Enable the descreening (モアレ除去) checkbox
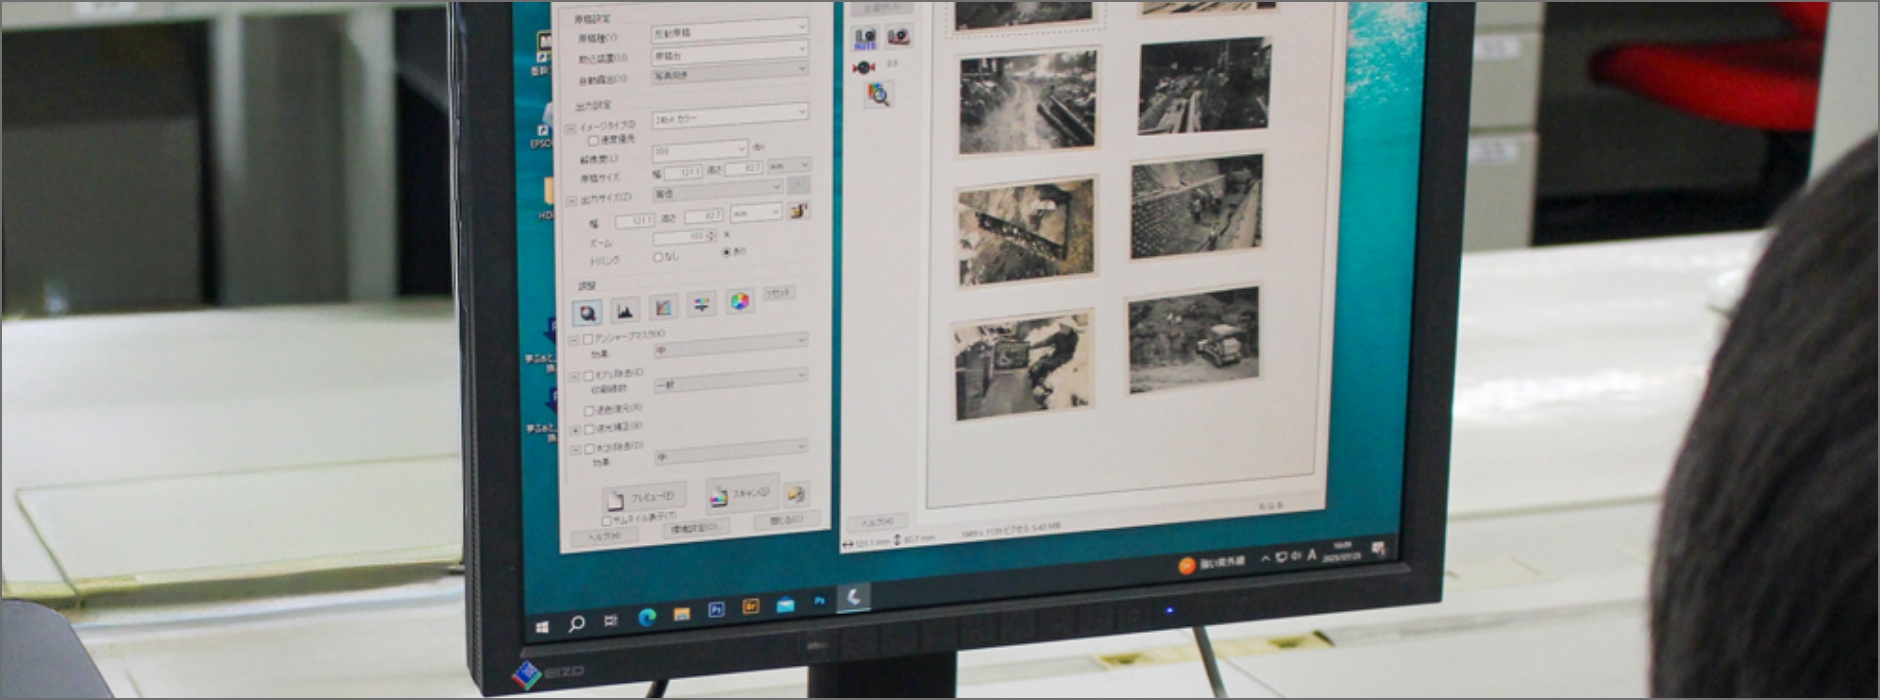The height and width of the screenshot is (700, 1880). pos(589,376)
